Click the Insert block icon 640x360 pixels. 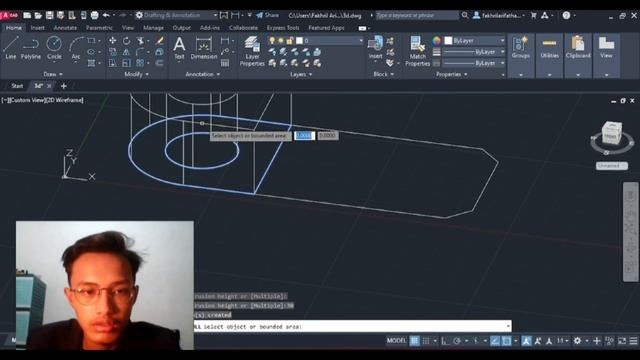click(x=375, y=47)
